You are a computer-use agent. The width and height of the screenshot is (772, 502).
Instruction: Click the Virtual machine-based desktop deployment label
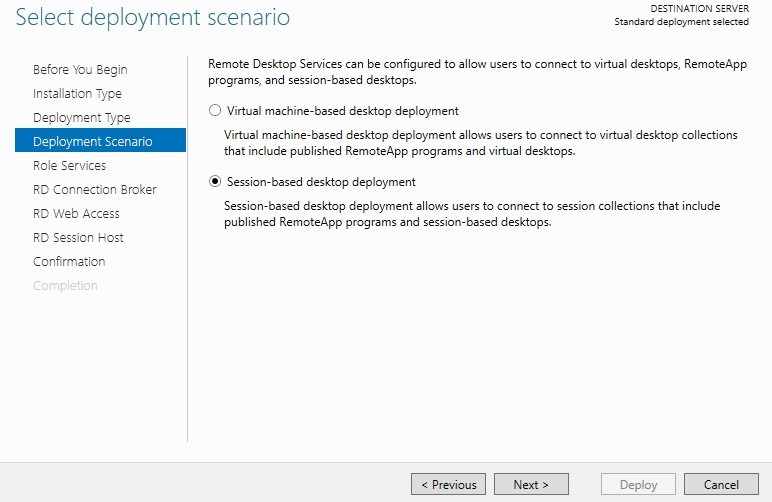pyautogui.click(x=343, y=111)
